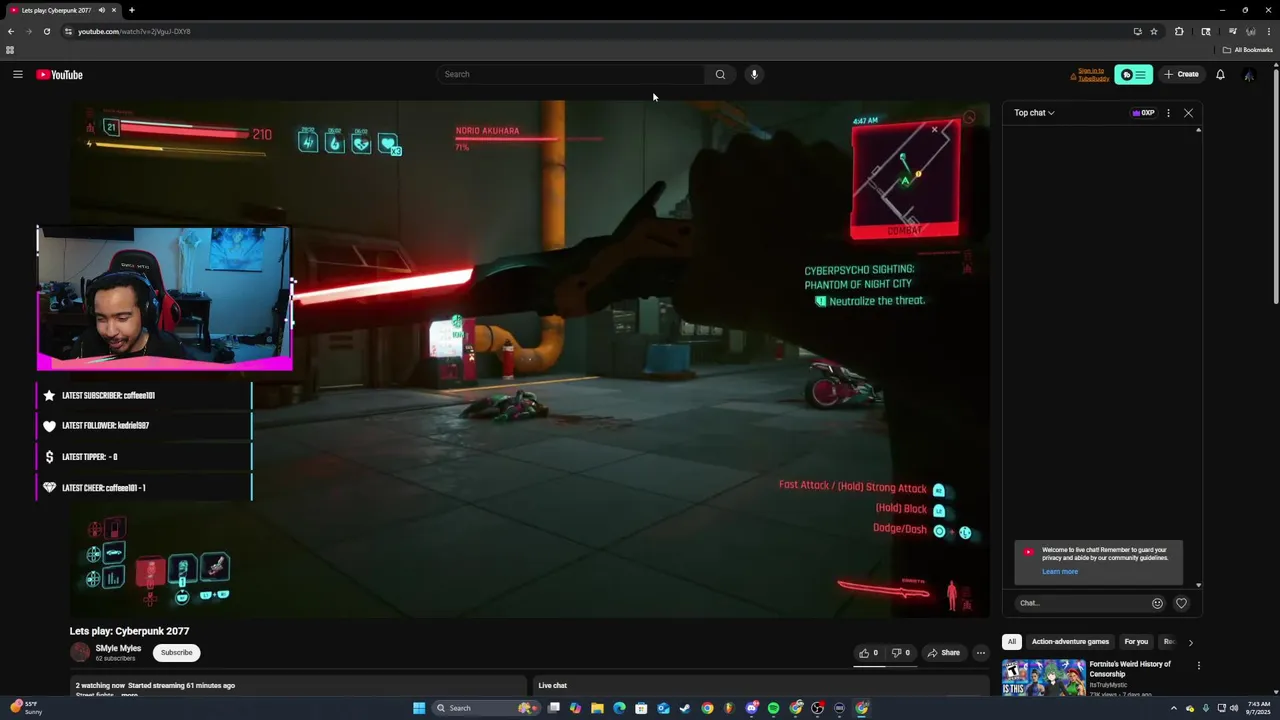Click the 0XP crown badge in chat
This screenshot has height=720, width=1280.
tap(1143, 113)
